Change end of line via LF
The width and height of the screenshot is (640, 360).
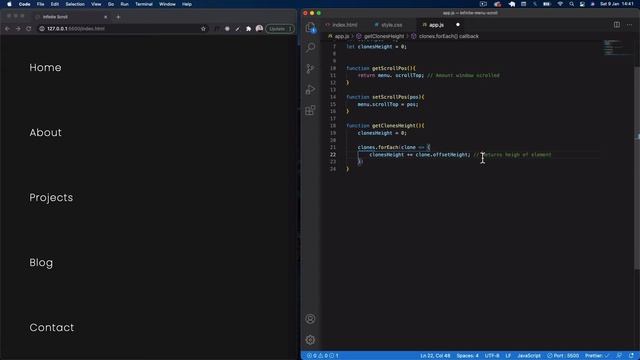508,356
